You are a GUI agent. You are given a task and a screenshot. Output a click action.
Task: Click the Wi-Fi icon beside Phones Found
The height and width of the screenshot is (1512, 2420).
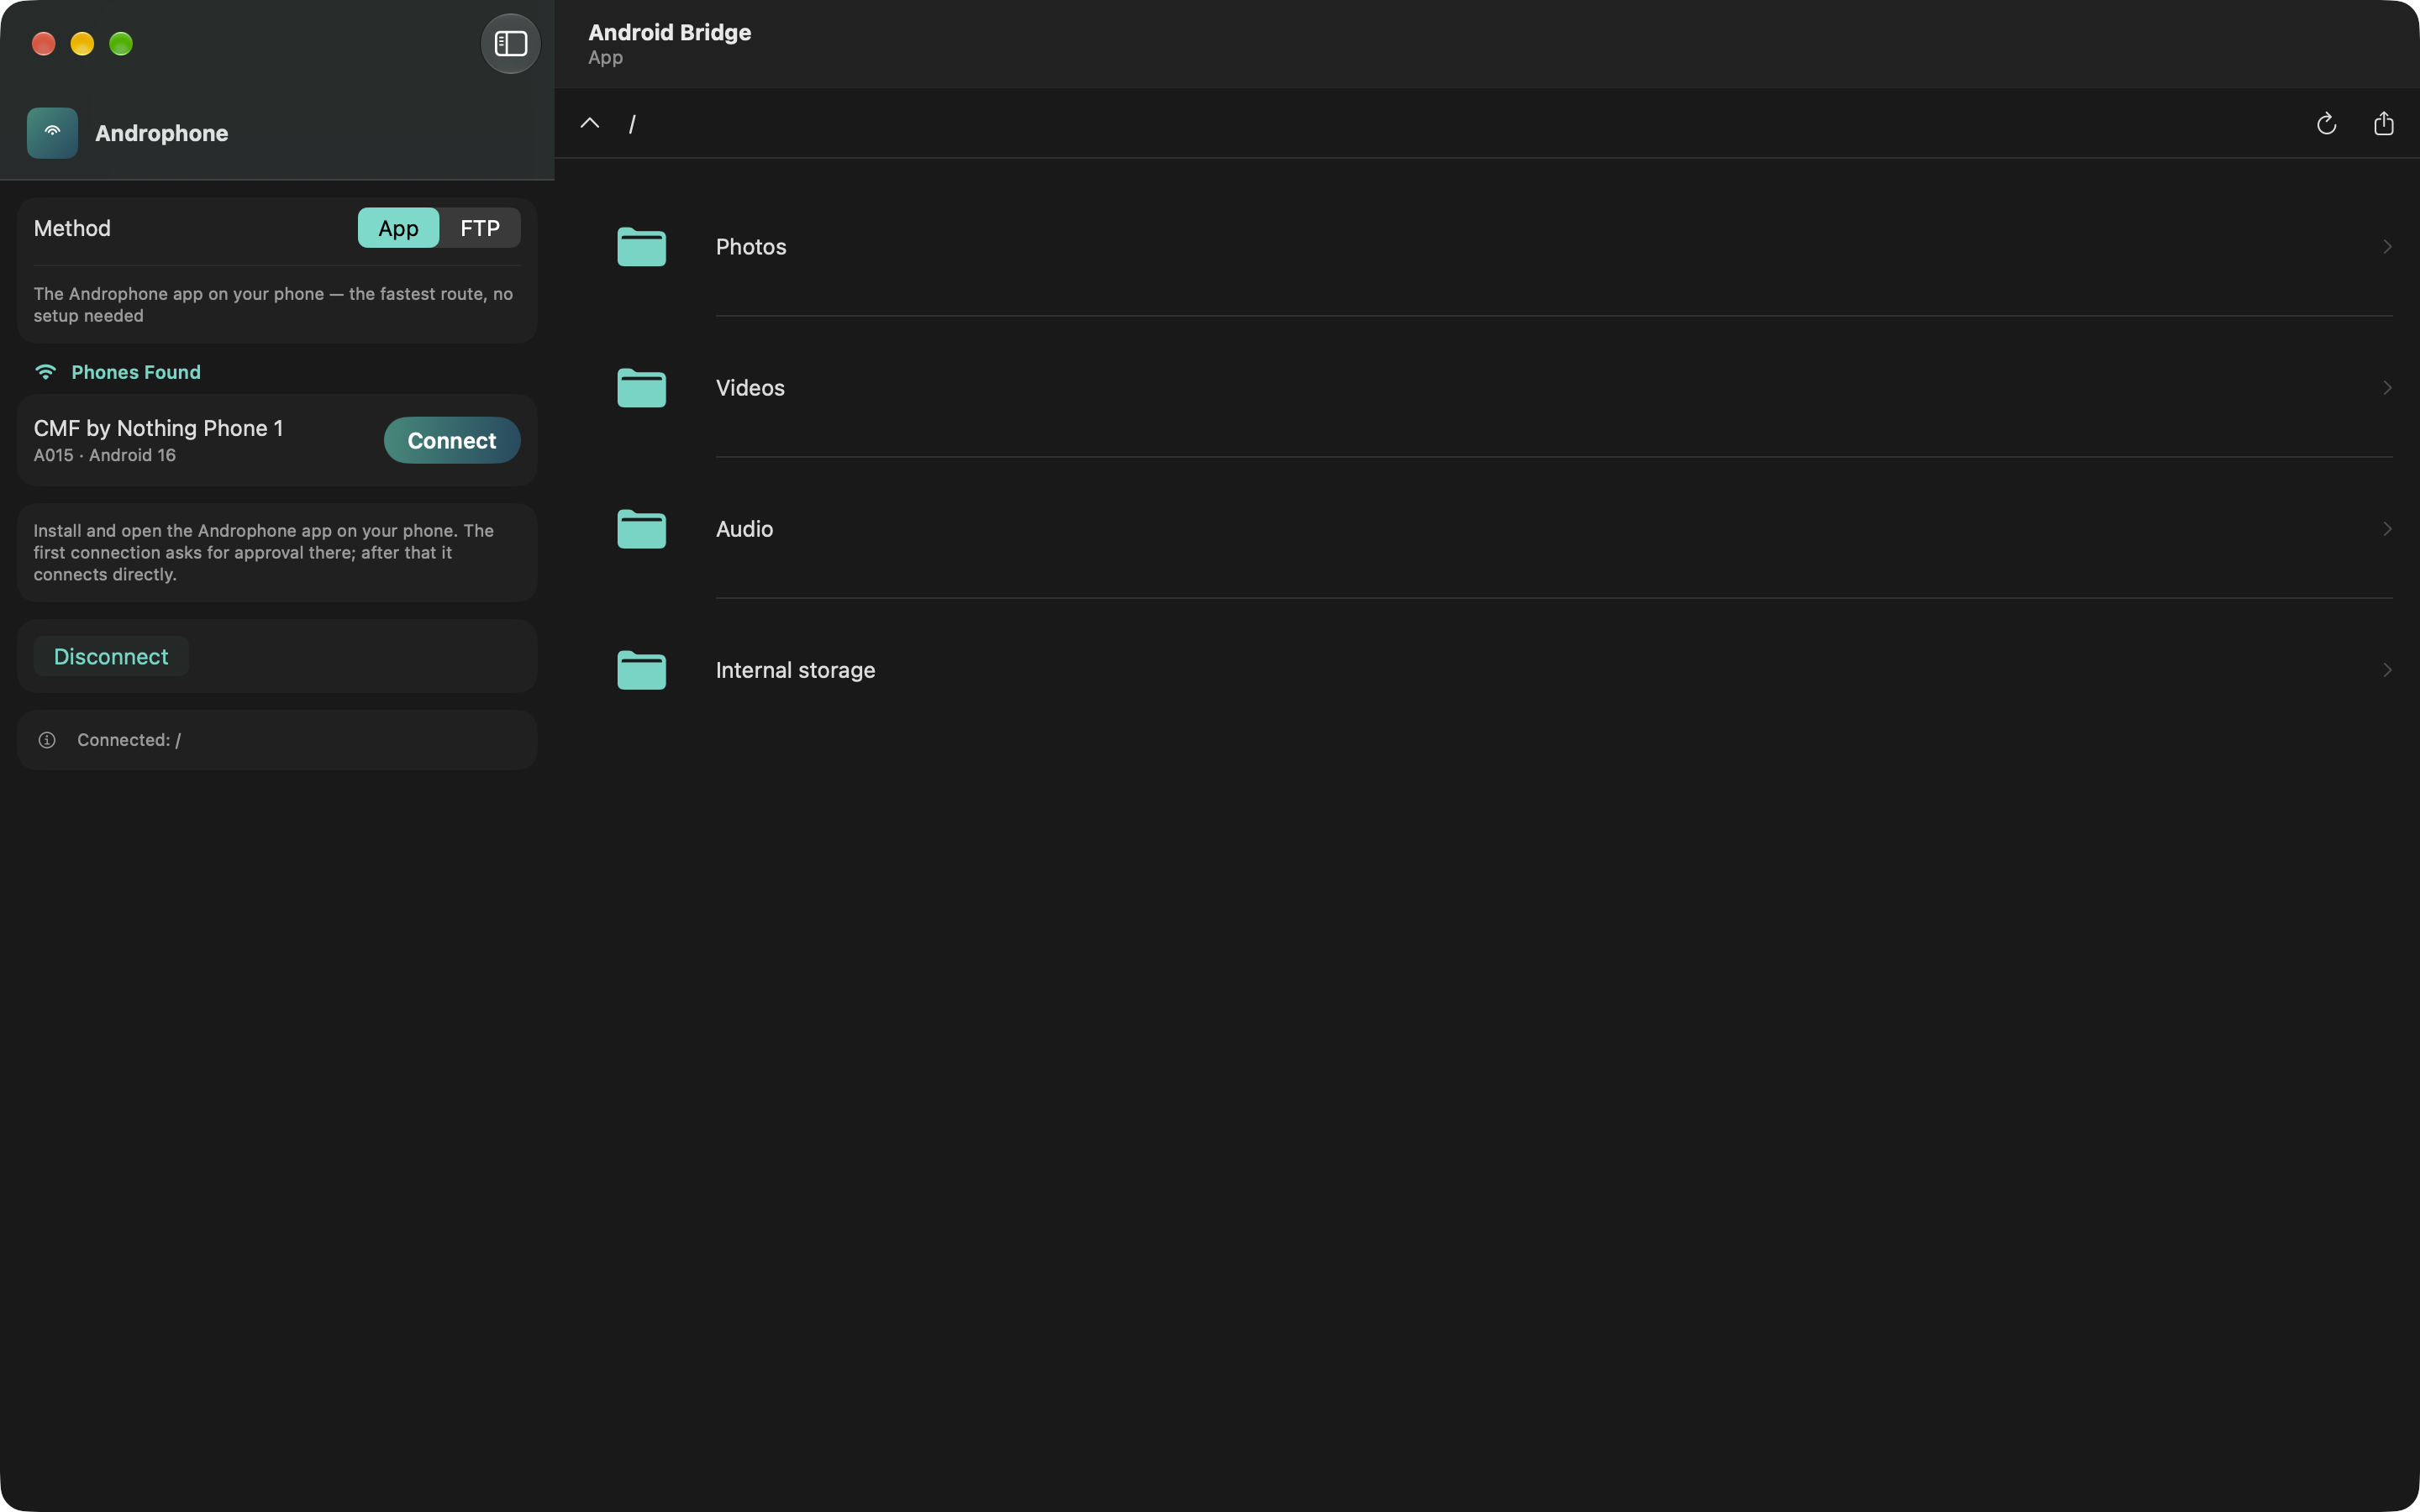[45, 372]
